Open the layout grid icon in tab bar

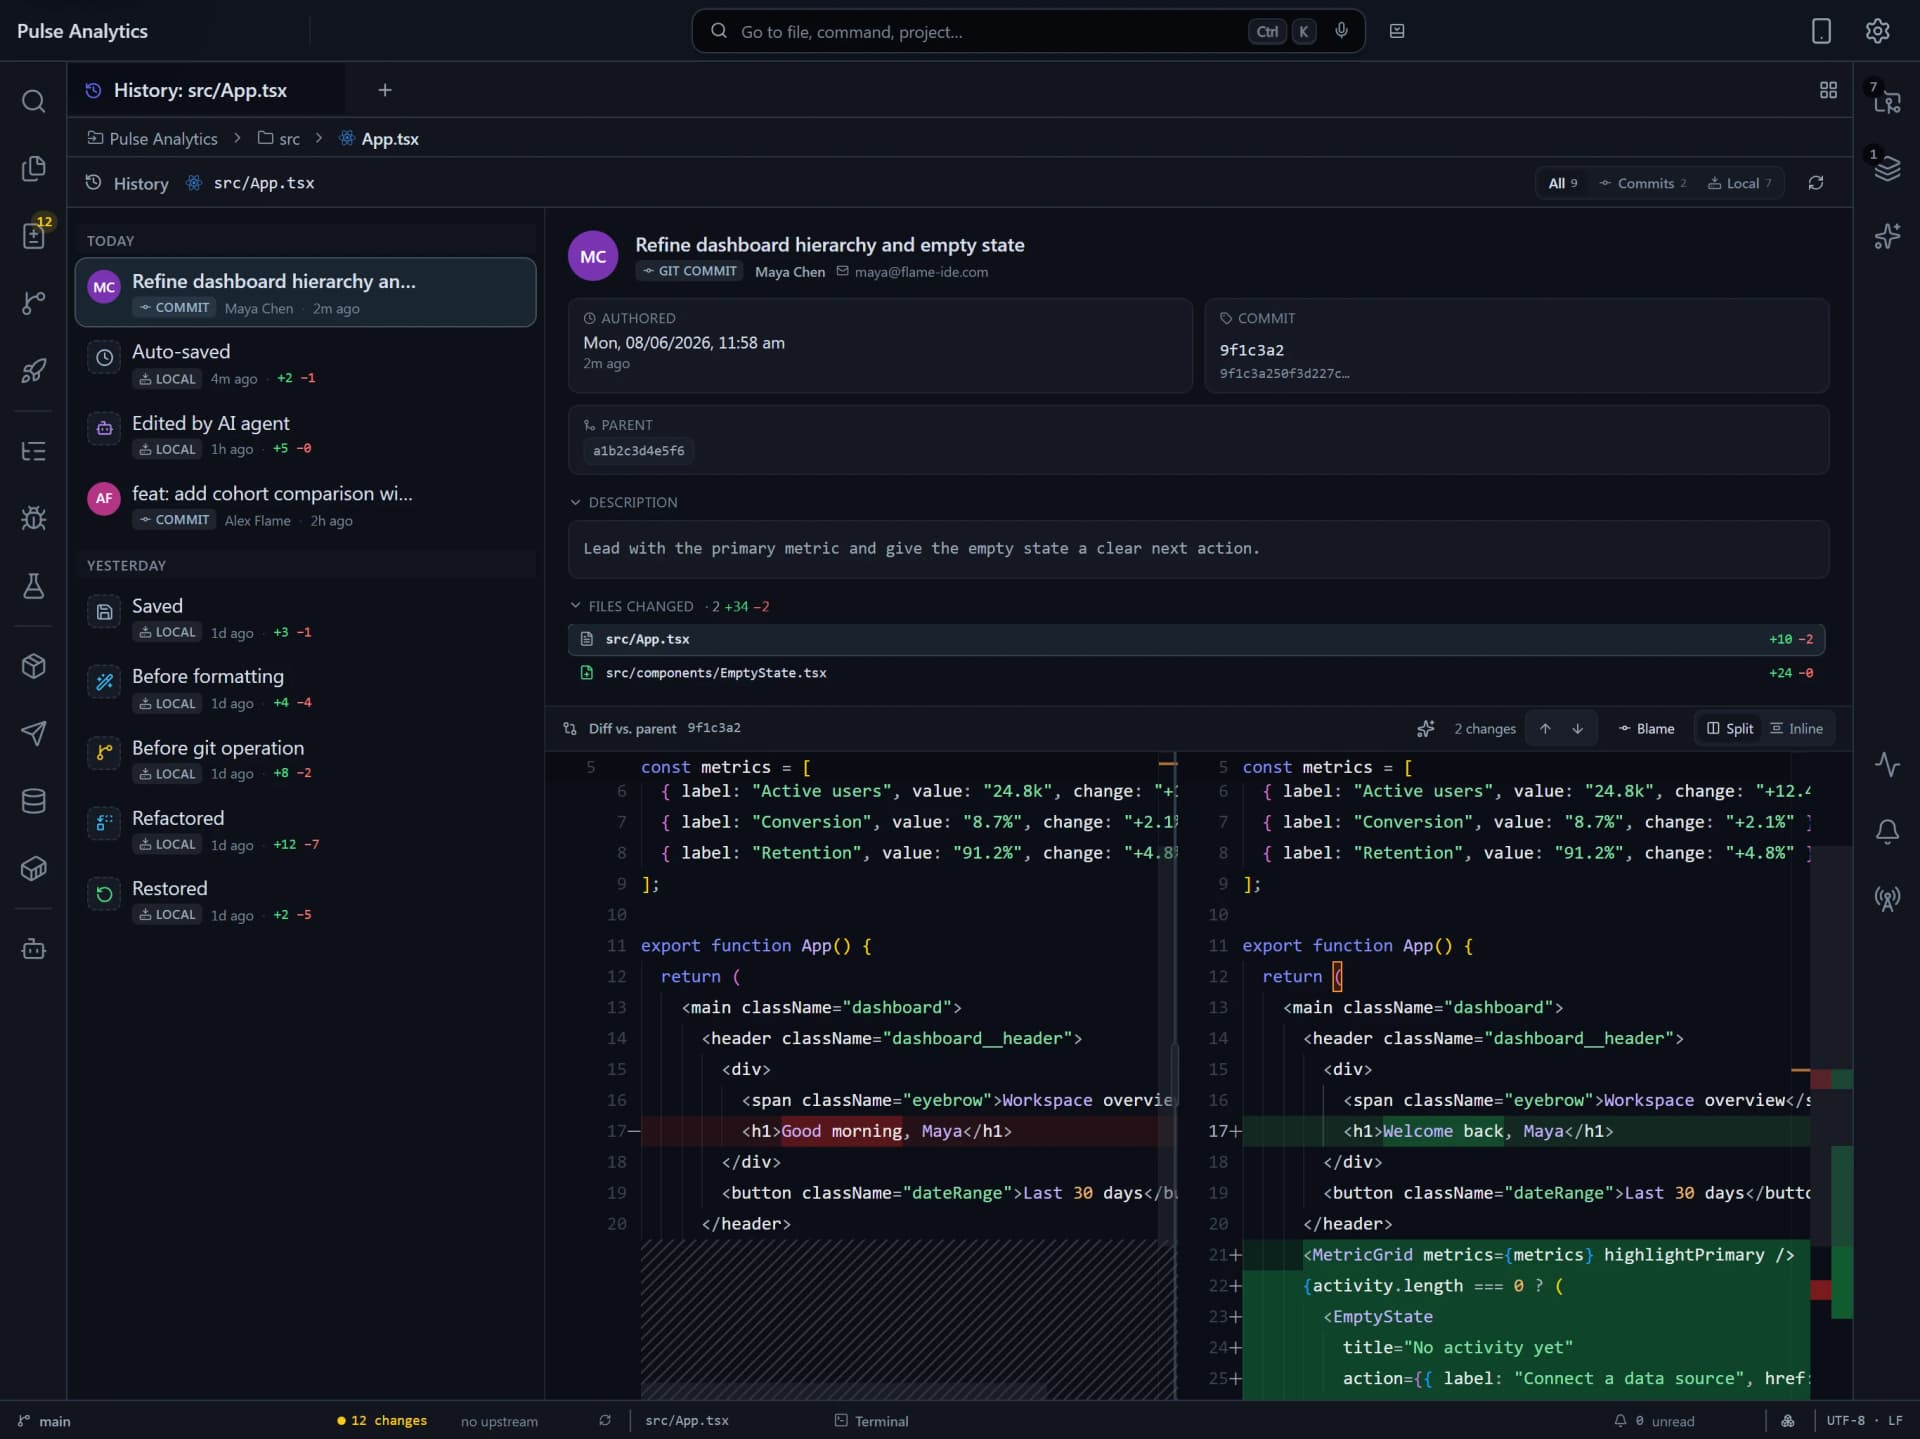pyautogui.click(x=1828, y=90)
